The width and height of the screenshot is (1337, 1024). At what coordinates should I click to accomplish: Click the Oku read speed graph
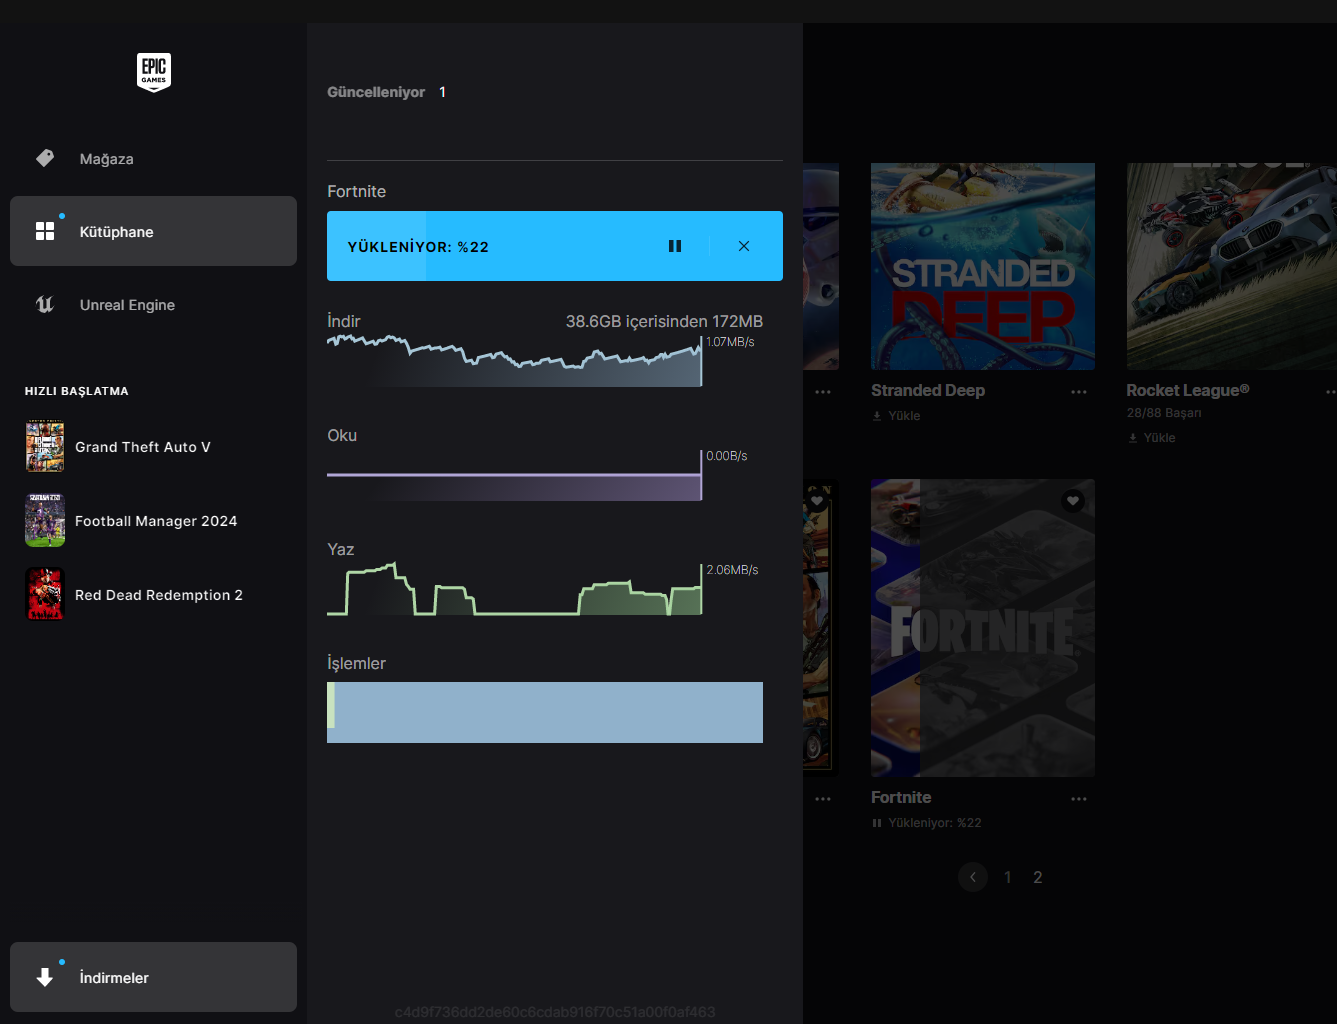[514, 476]
